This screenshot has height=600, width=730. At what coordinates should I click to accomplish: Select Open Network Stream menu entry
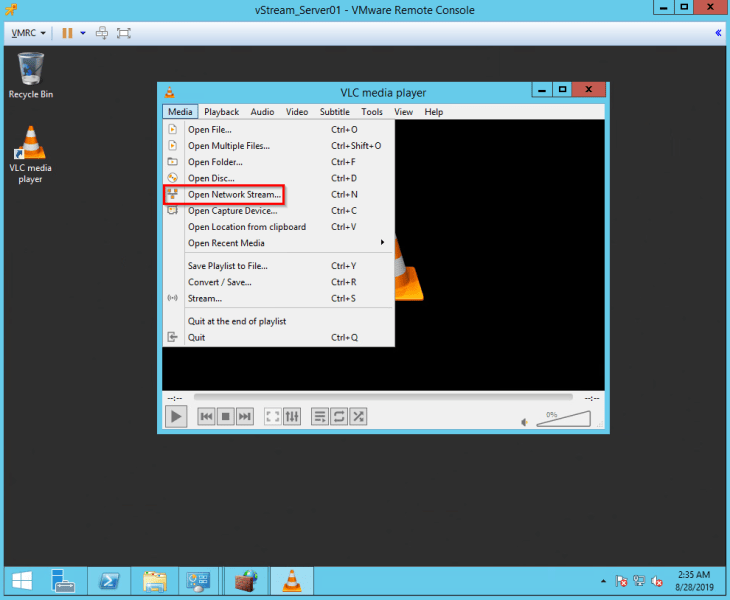click(234, 194)
